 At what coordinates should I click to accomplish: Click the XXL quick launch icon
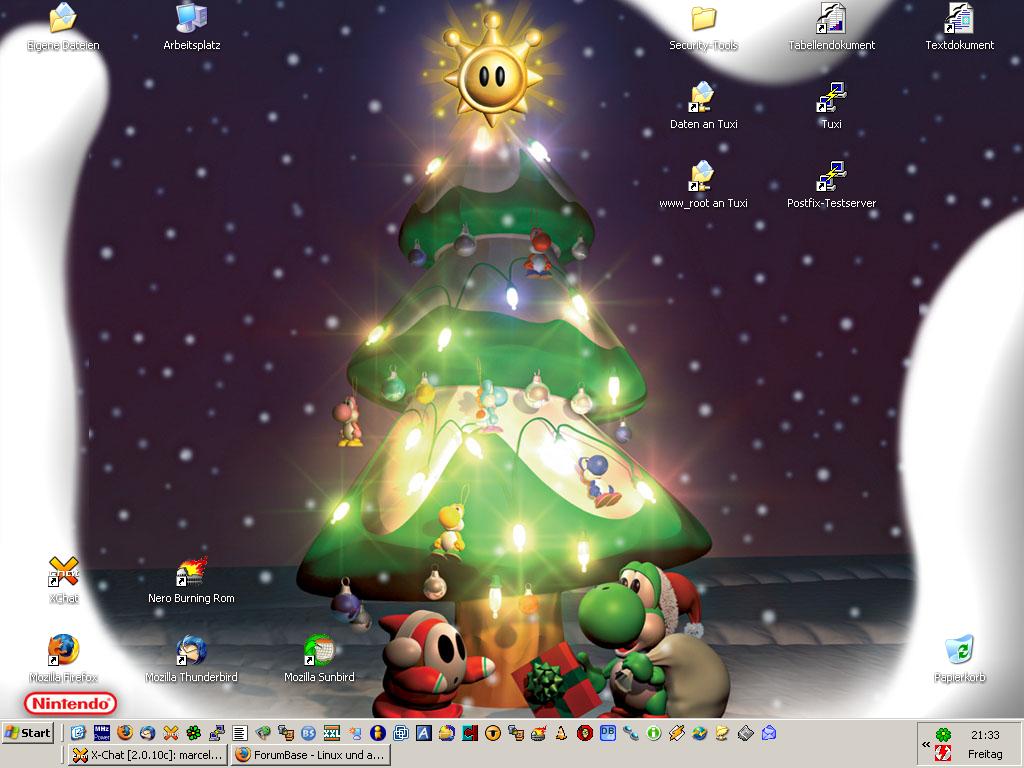coord(332,733)
